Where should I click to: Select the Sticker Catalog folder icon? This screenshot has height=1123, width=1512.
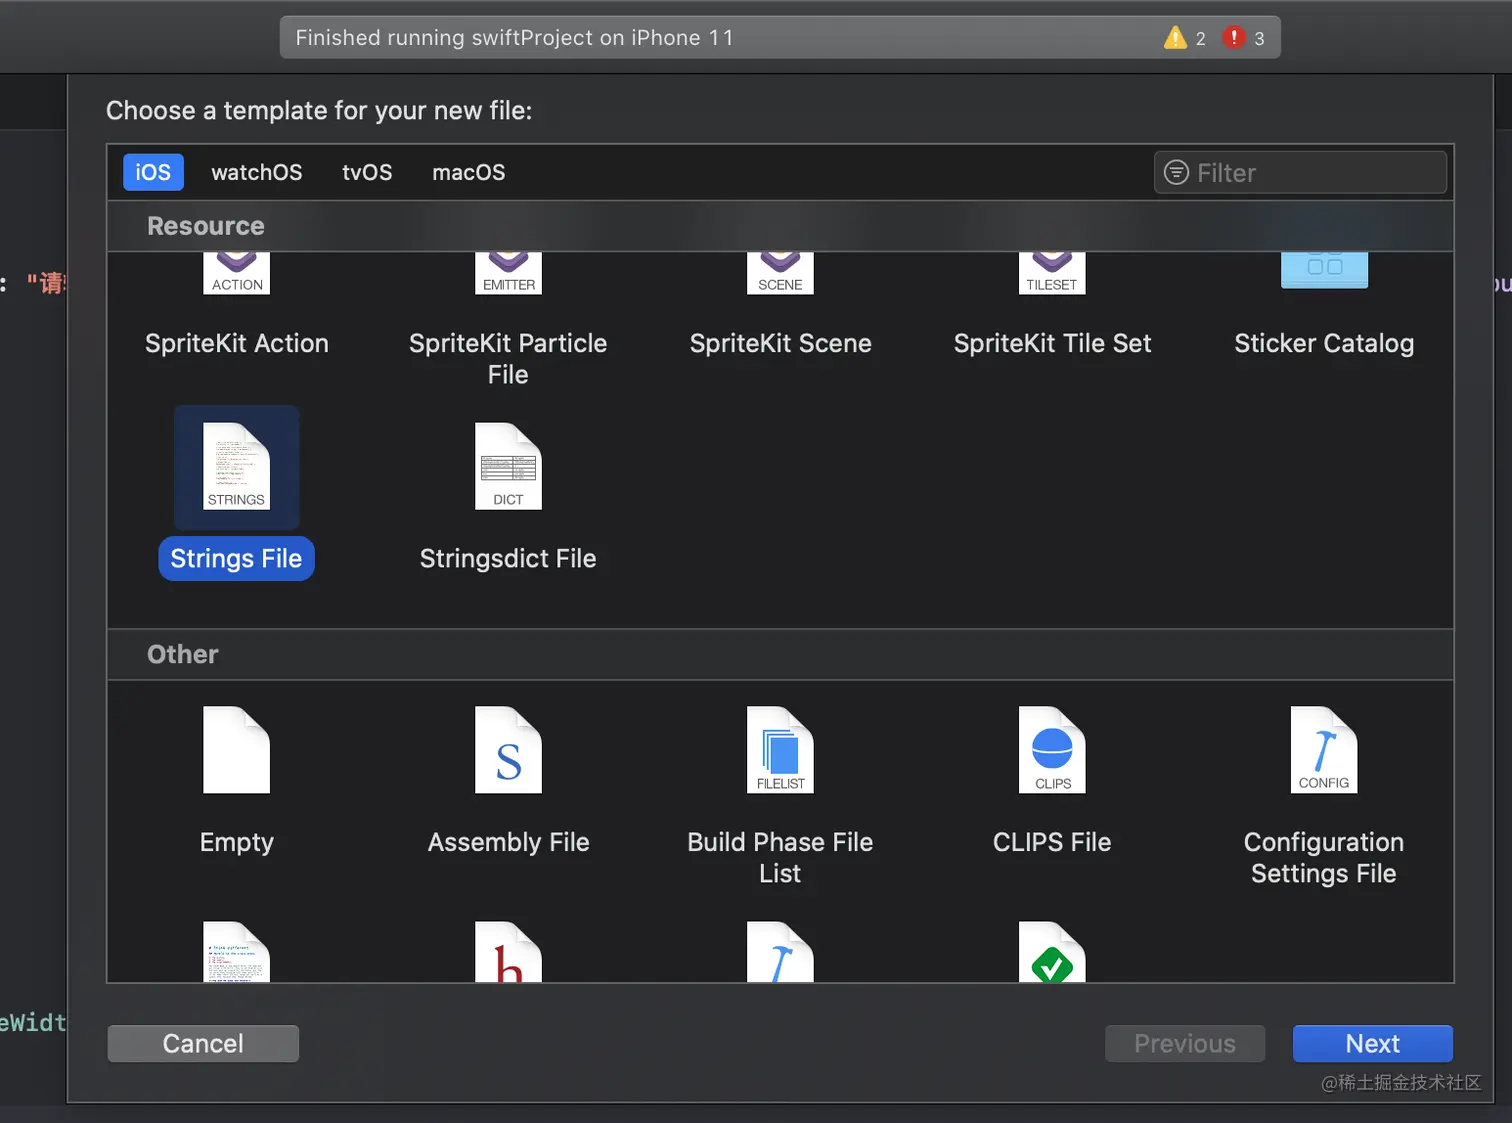click(x=1324, y=270)
